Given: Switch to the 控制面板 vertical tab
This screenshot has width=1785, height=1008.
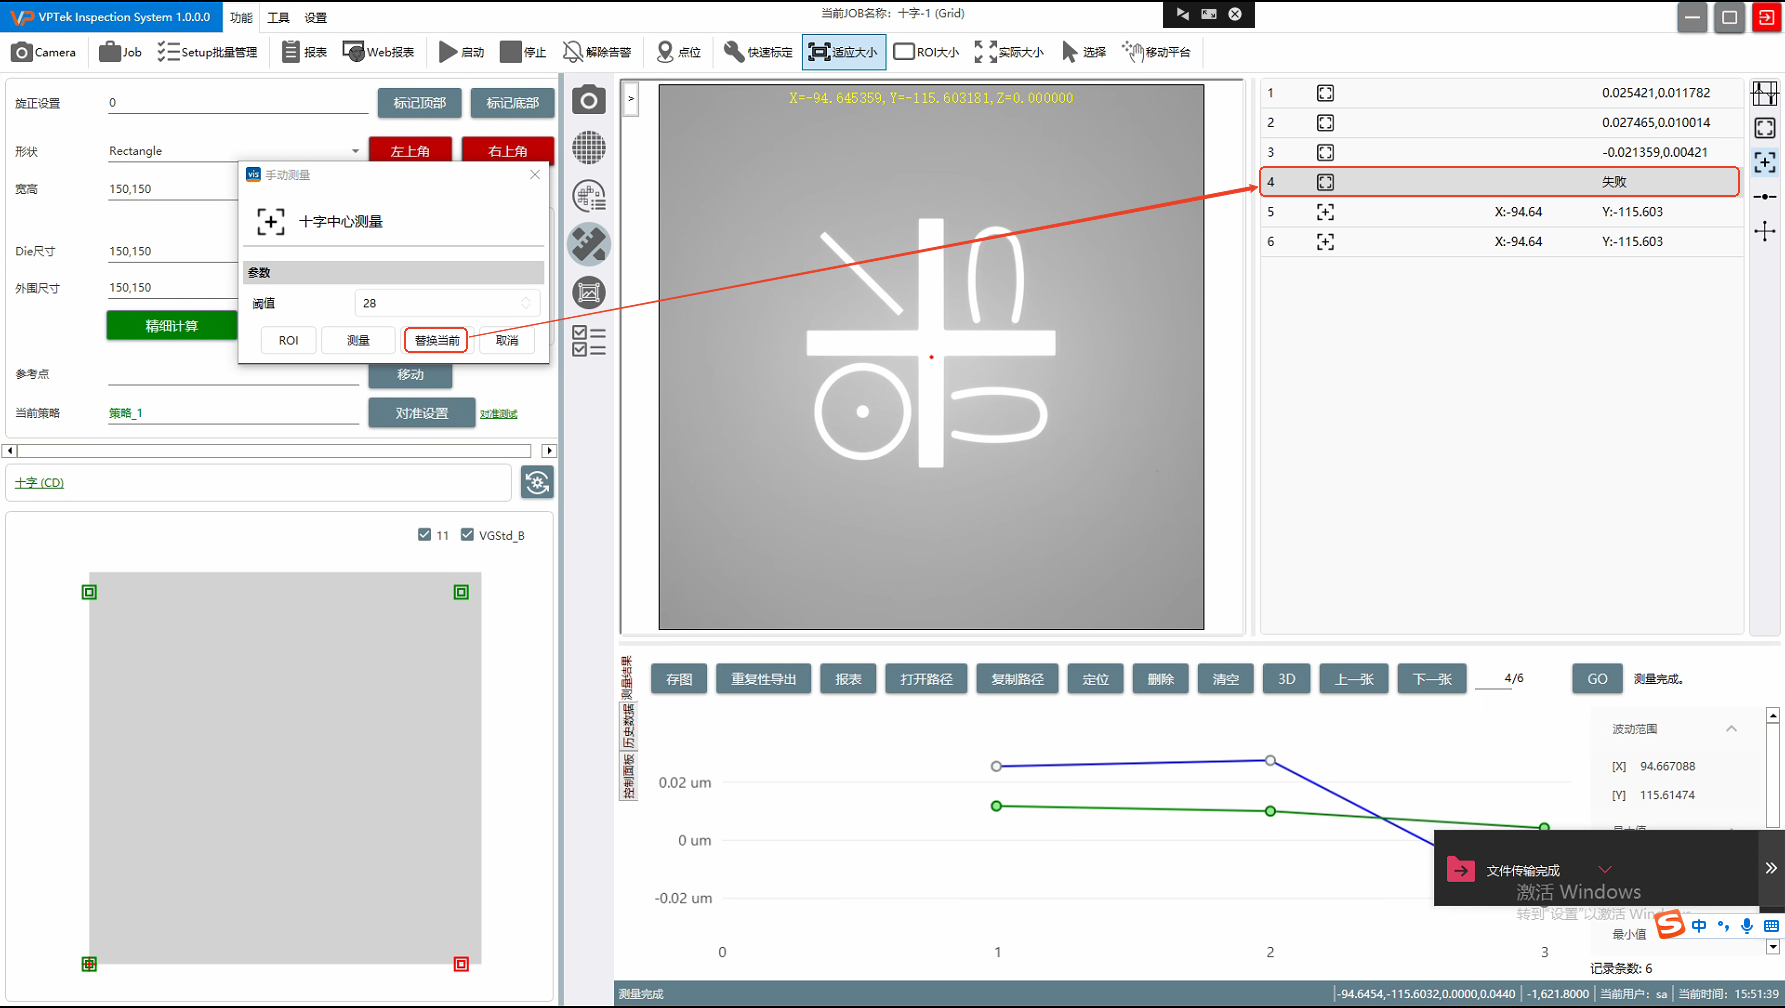Looking at the screenshot, I should click(x=628, y=777).
